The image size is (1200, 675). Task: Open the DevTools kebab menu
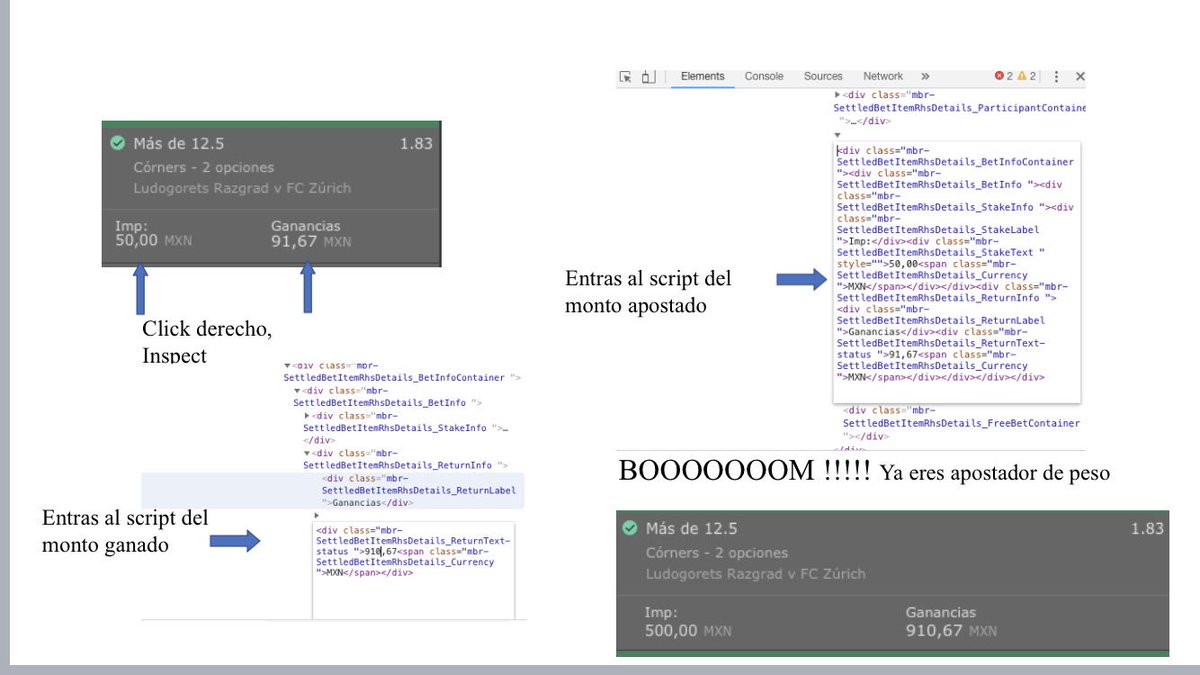[1058, 76]
